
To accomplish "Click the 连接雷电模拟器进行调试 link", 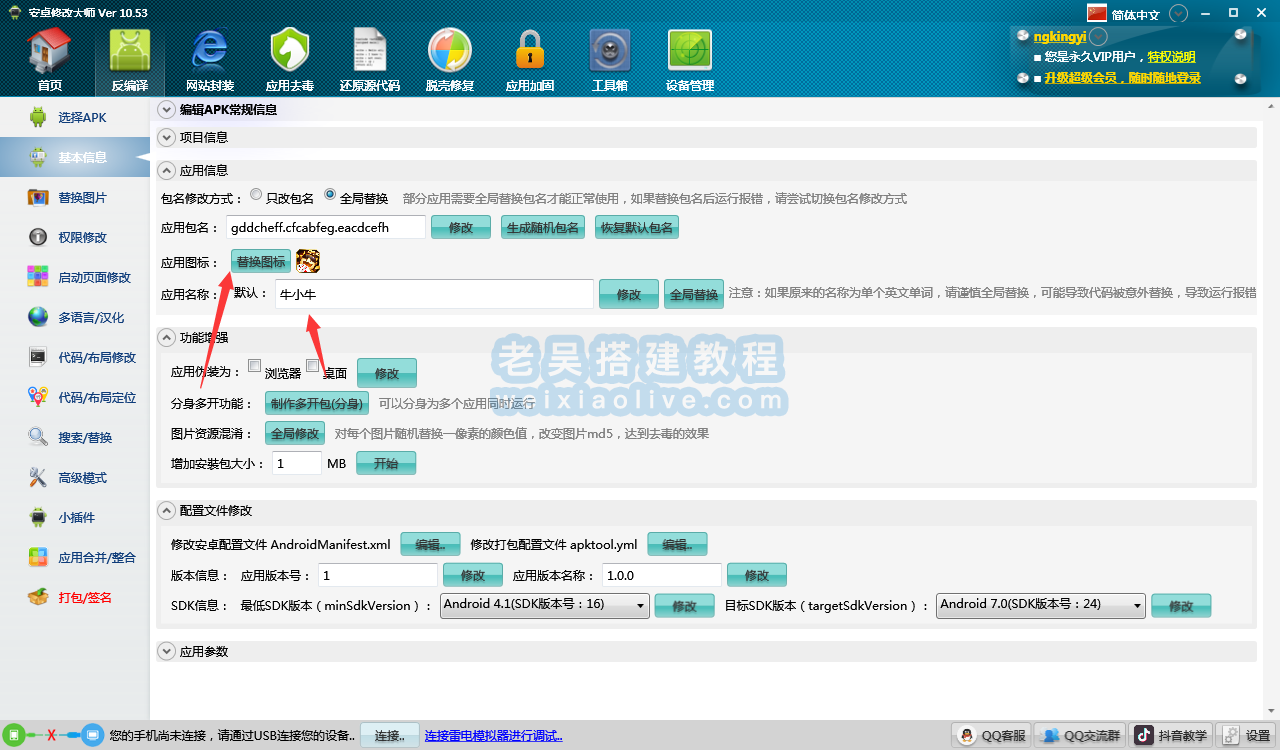I will point(493,736).
